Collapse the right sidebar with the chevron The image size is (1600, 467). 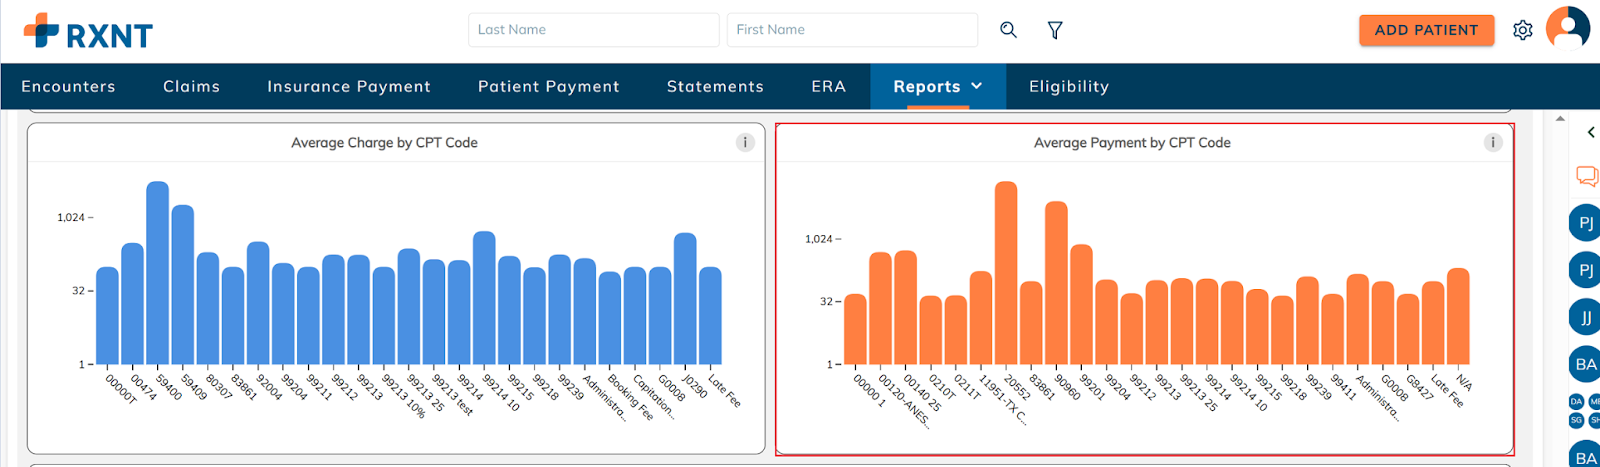tap(1590, 132)
